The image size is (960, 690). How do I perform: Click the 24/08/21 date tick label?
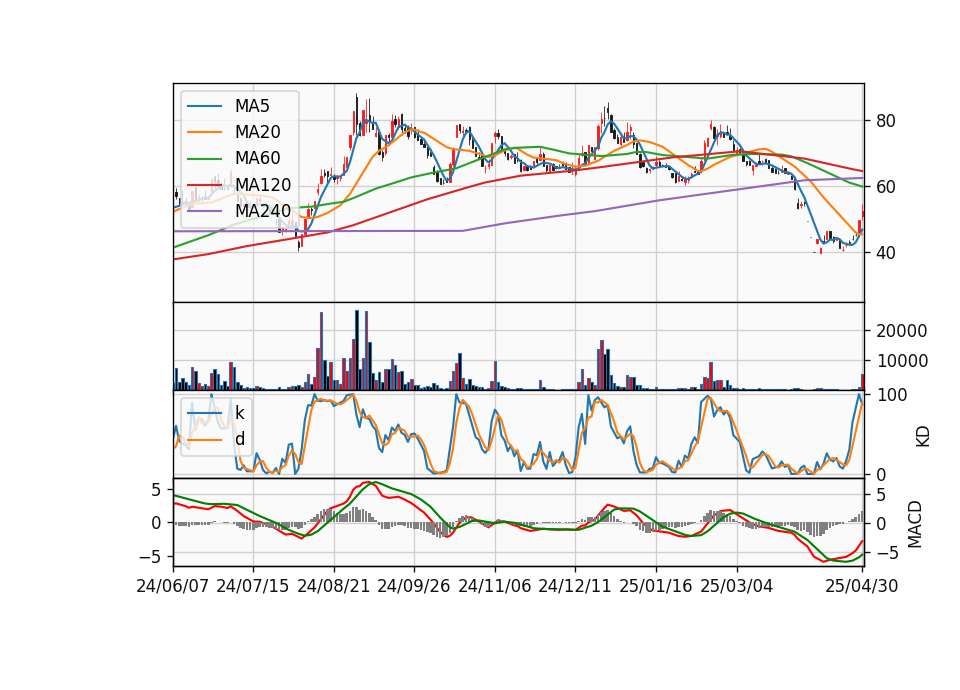(334, 586)
